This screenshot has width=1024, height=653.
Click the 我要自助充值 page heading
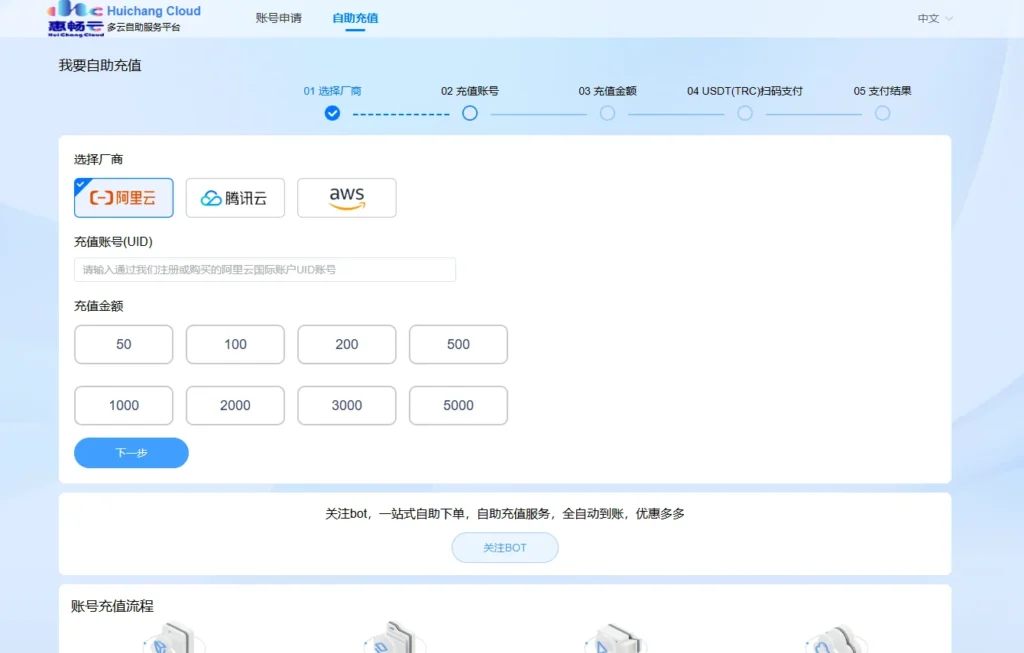click(100, 65)
